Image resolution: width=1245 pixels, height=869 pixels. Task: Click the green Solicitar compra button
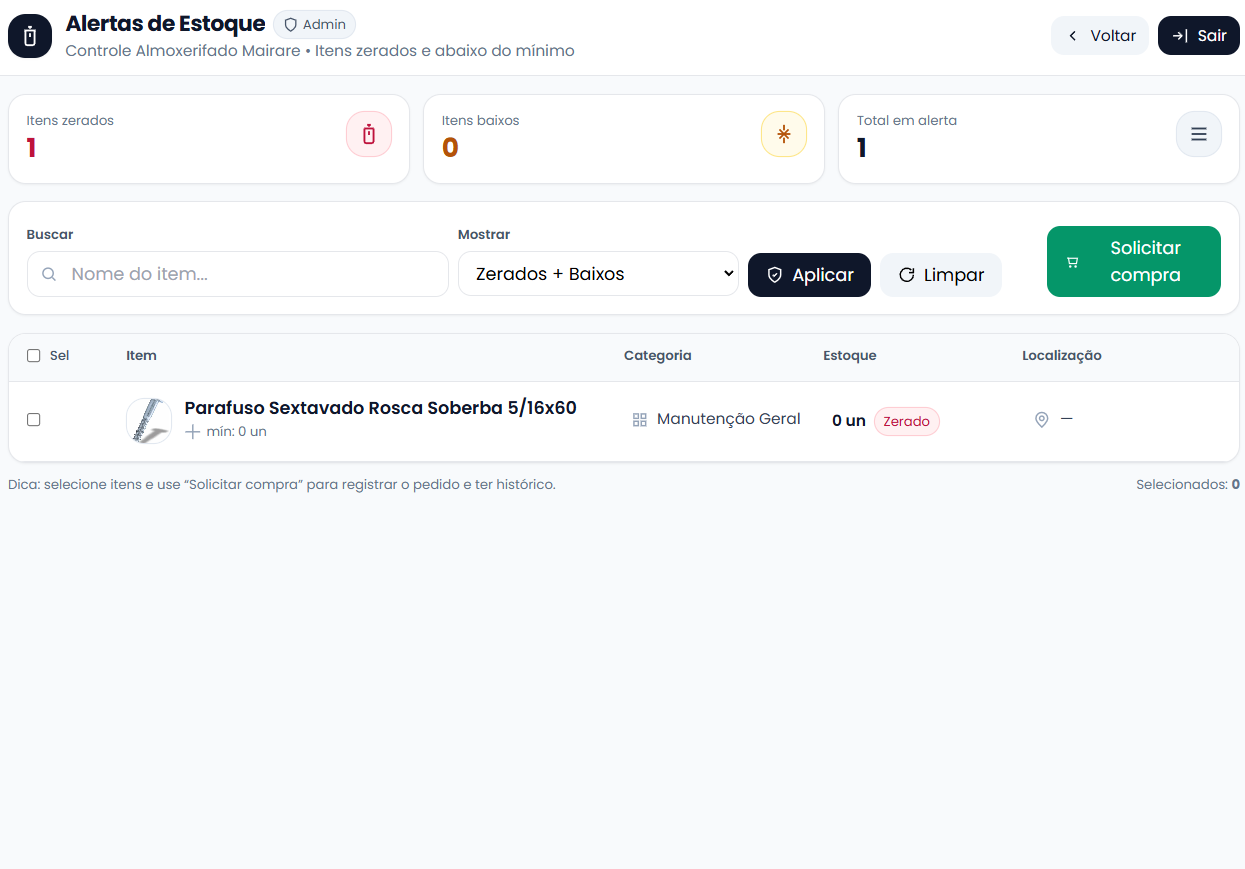[1133, 262]
